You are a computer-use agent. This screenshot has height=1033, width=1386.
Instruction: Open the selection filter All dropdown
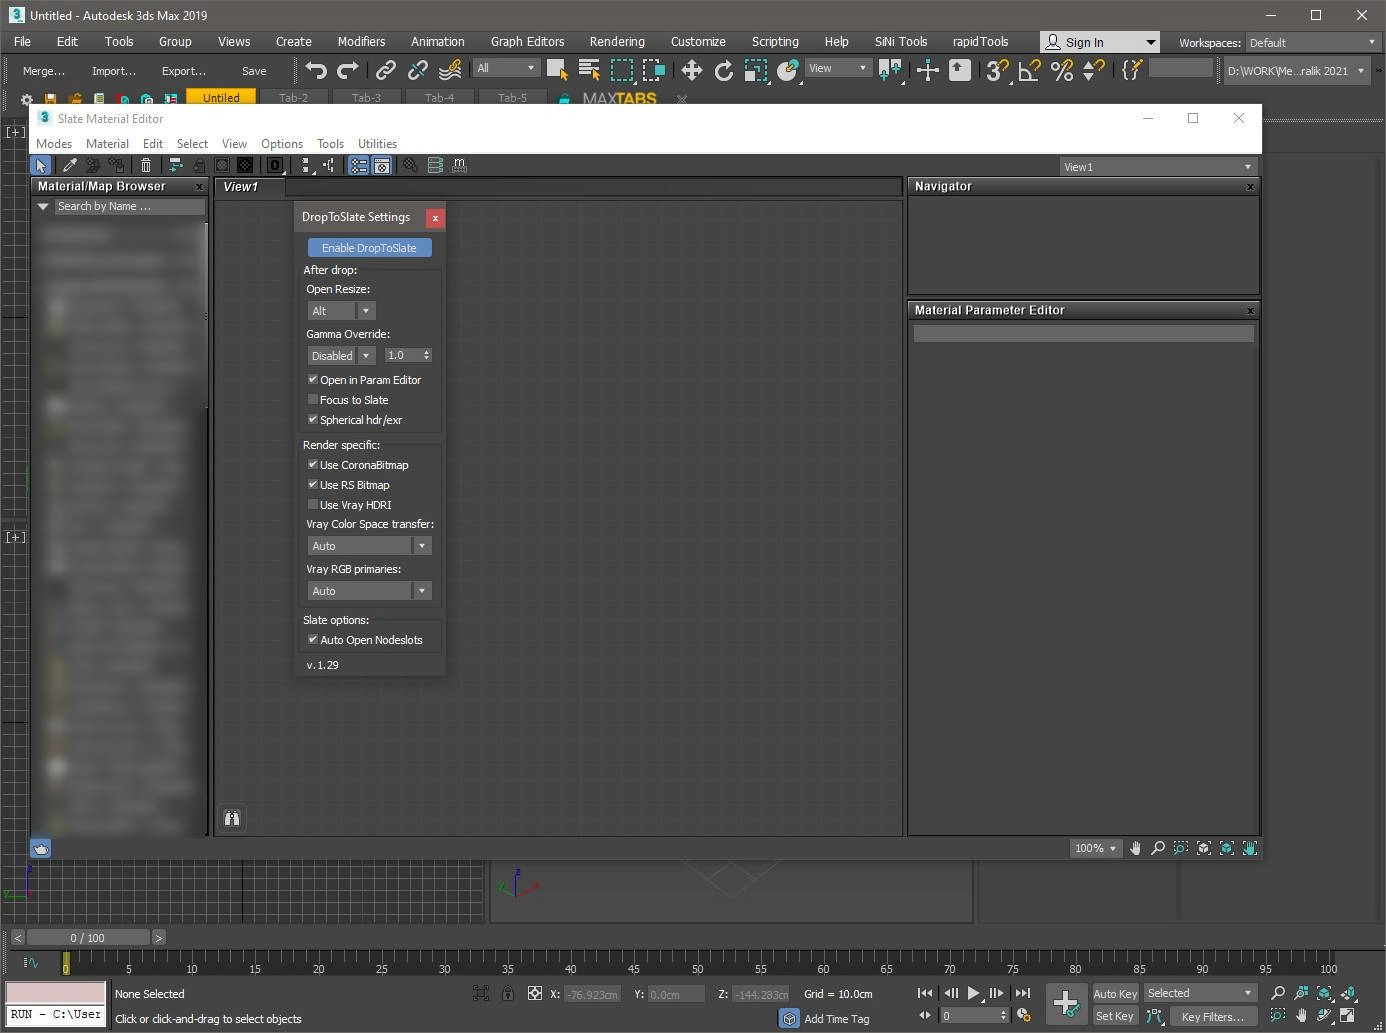(x=506, y=68)
